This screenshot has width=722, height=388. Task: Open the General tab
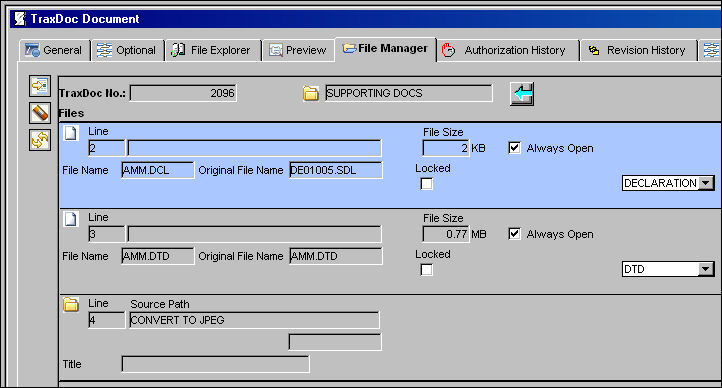tap(54, 50)
